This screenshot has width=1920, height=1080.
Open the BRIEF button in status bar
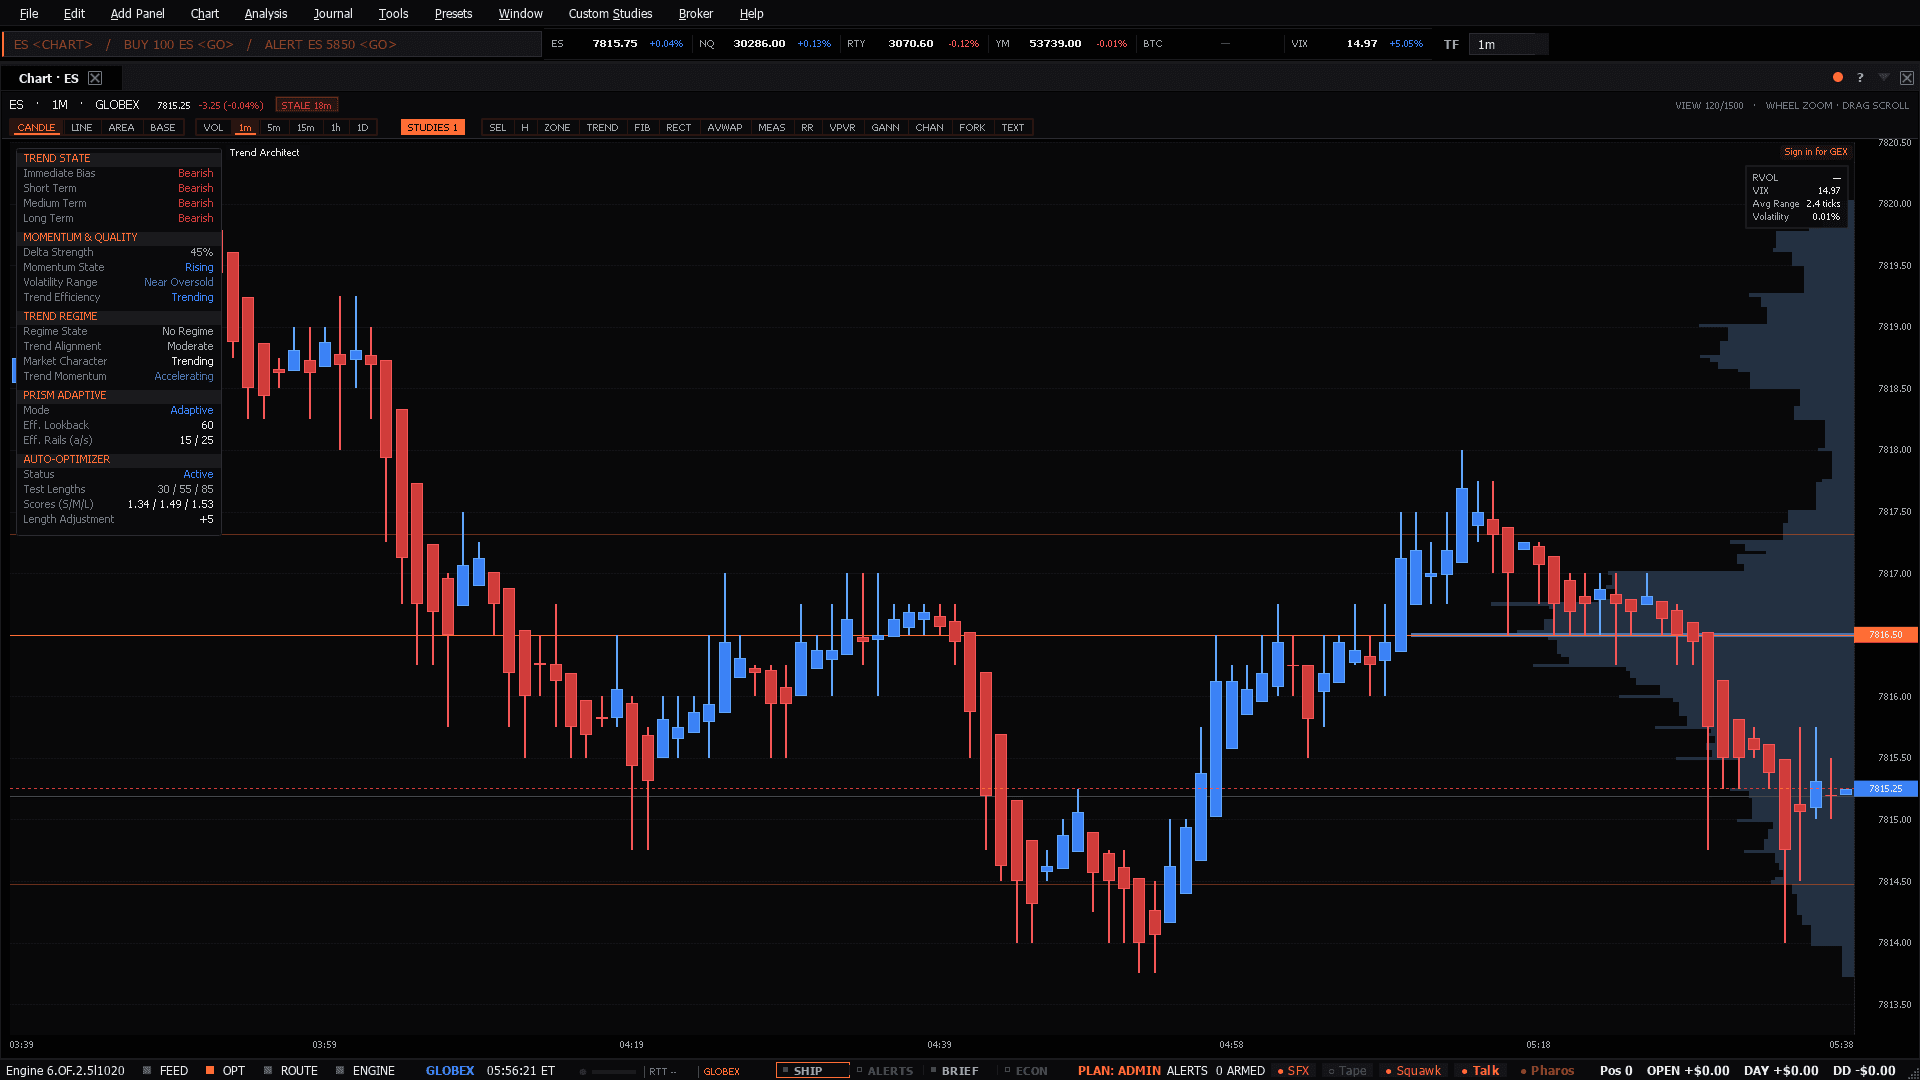coord(955,1070)
